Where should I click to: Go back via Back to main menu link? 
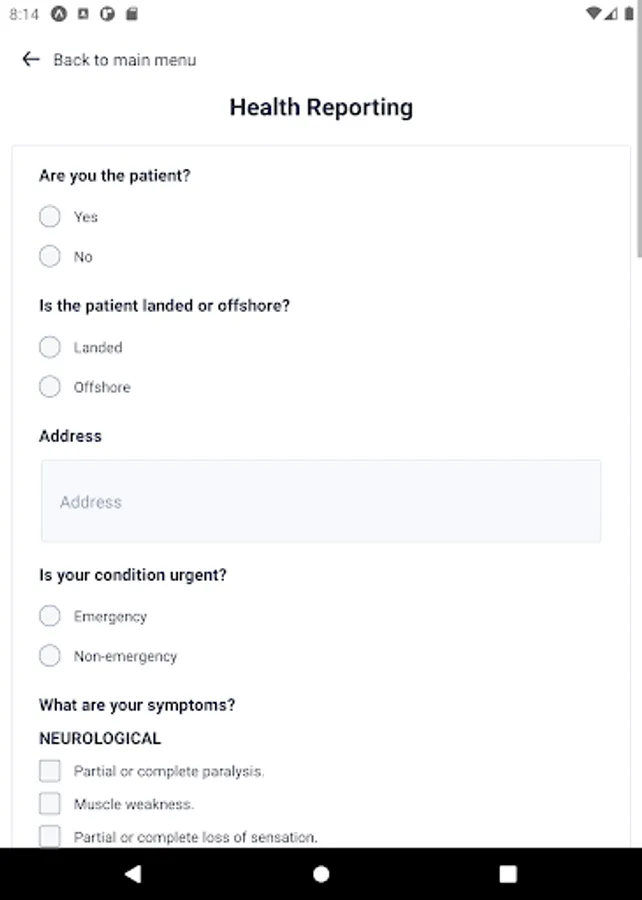(124, 60)
